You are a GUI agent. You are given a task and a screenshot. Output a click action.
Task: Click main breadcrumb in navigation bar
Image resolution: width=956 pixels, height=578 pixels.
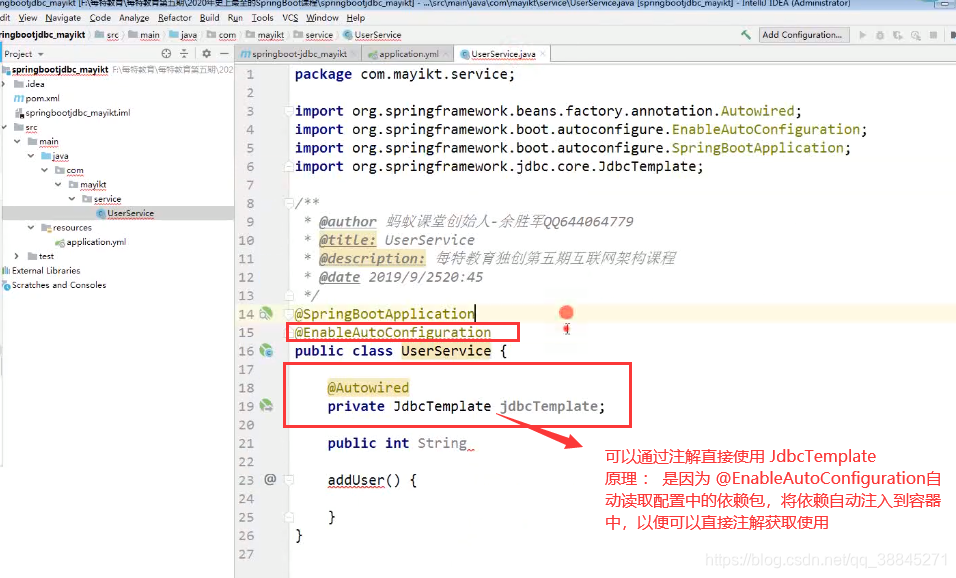149,35
